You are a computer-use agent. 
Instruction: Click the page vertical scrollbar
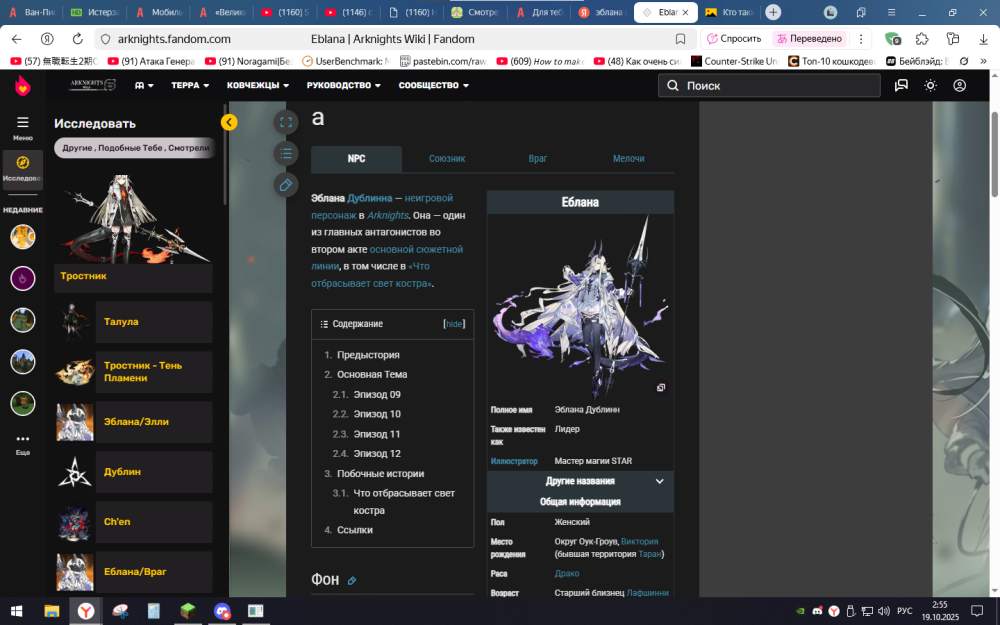994,154
